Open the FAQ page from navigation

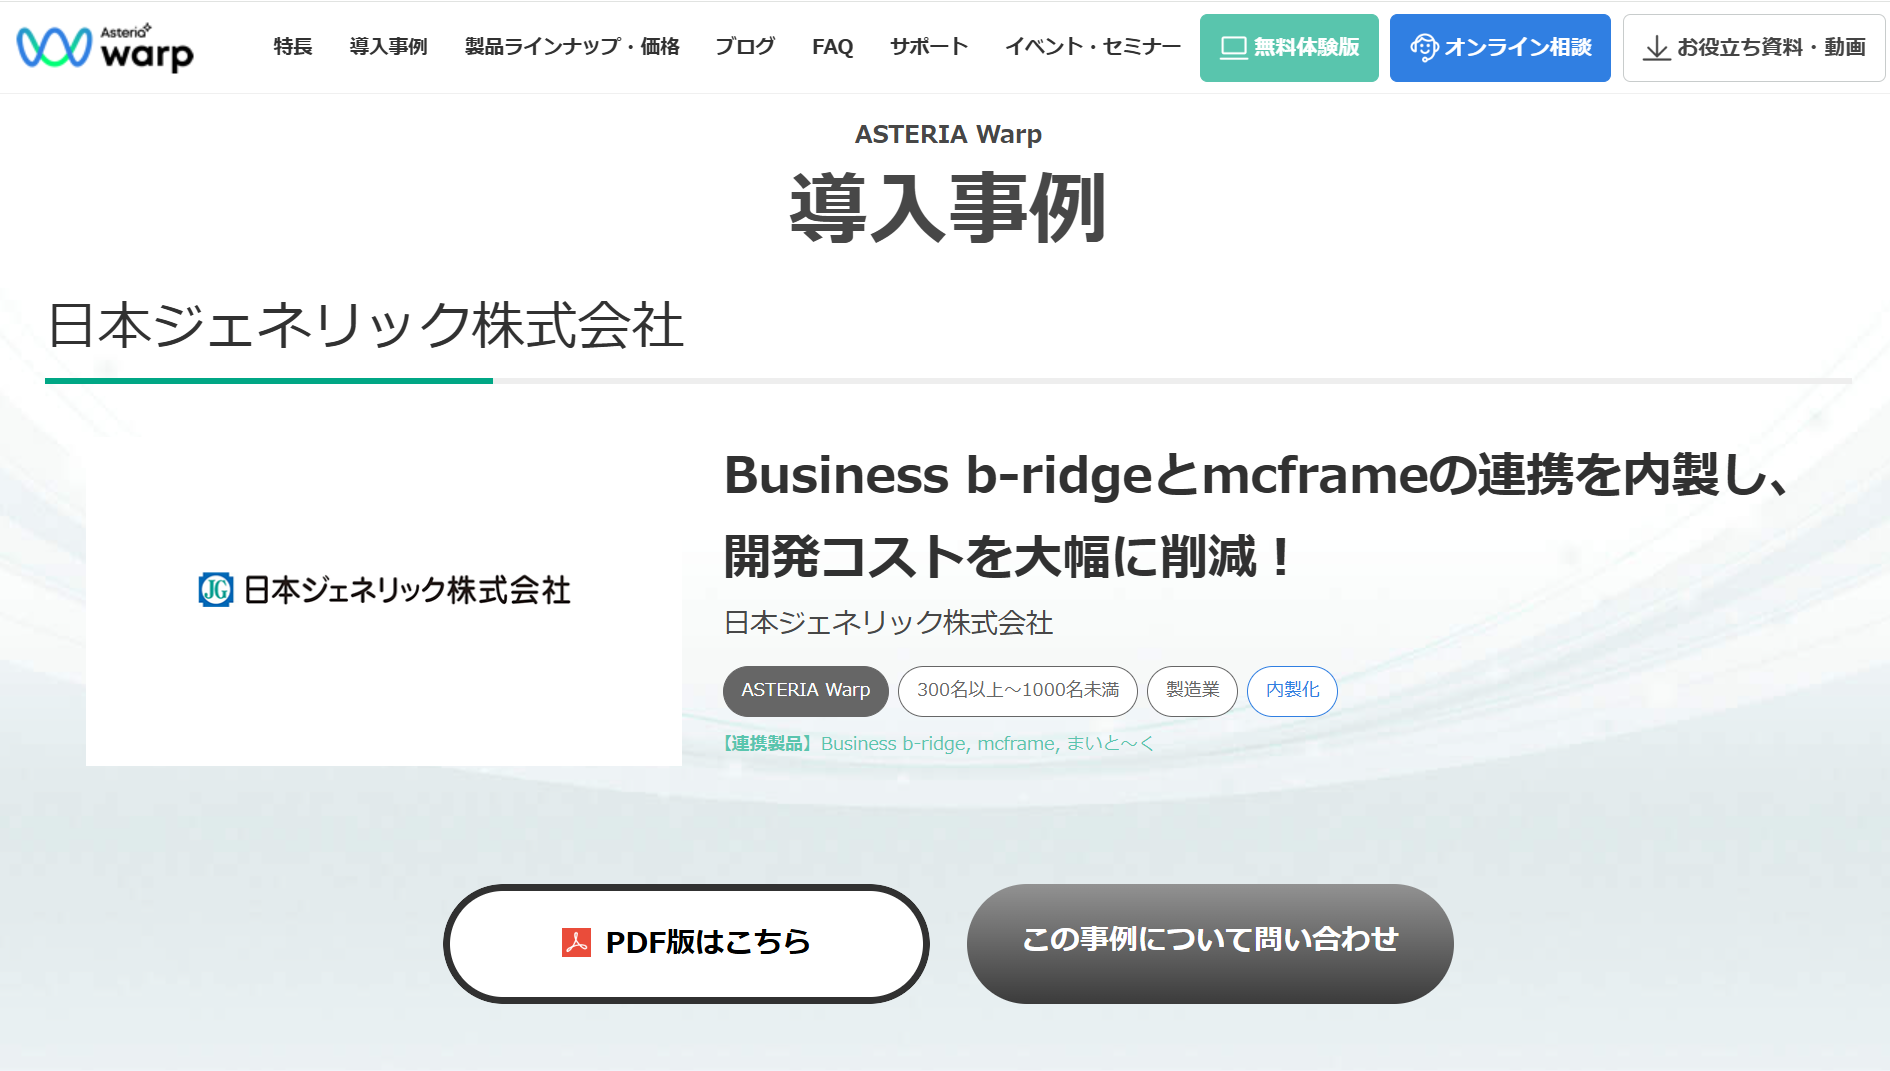pyautogui.click(x=832, y=46)
